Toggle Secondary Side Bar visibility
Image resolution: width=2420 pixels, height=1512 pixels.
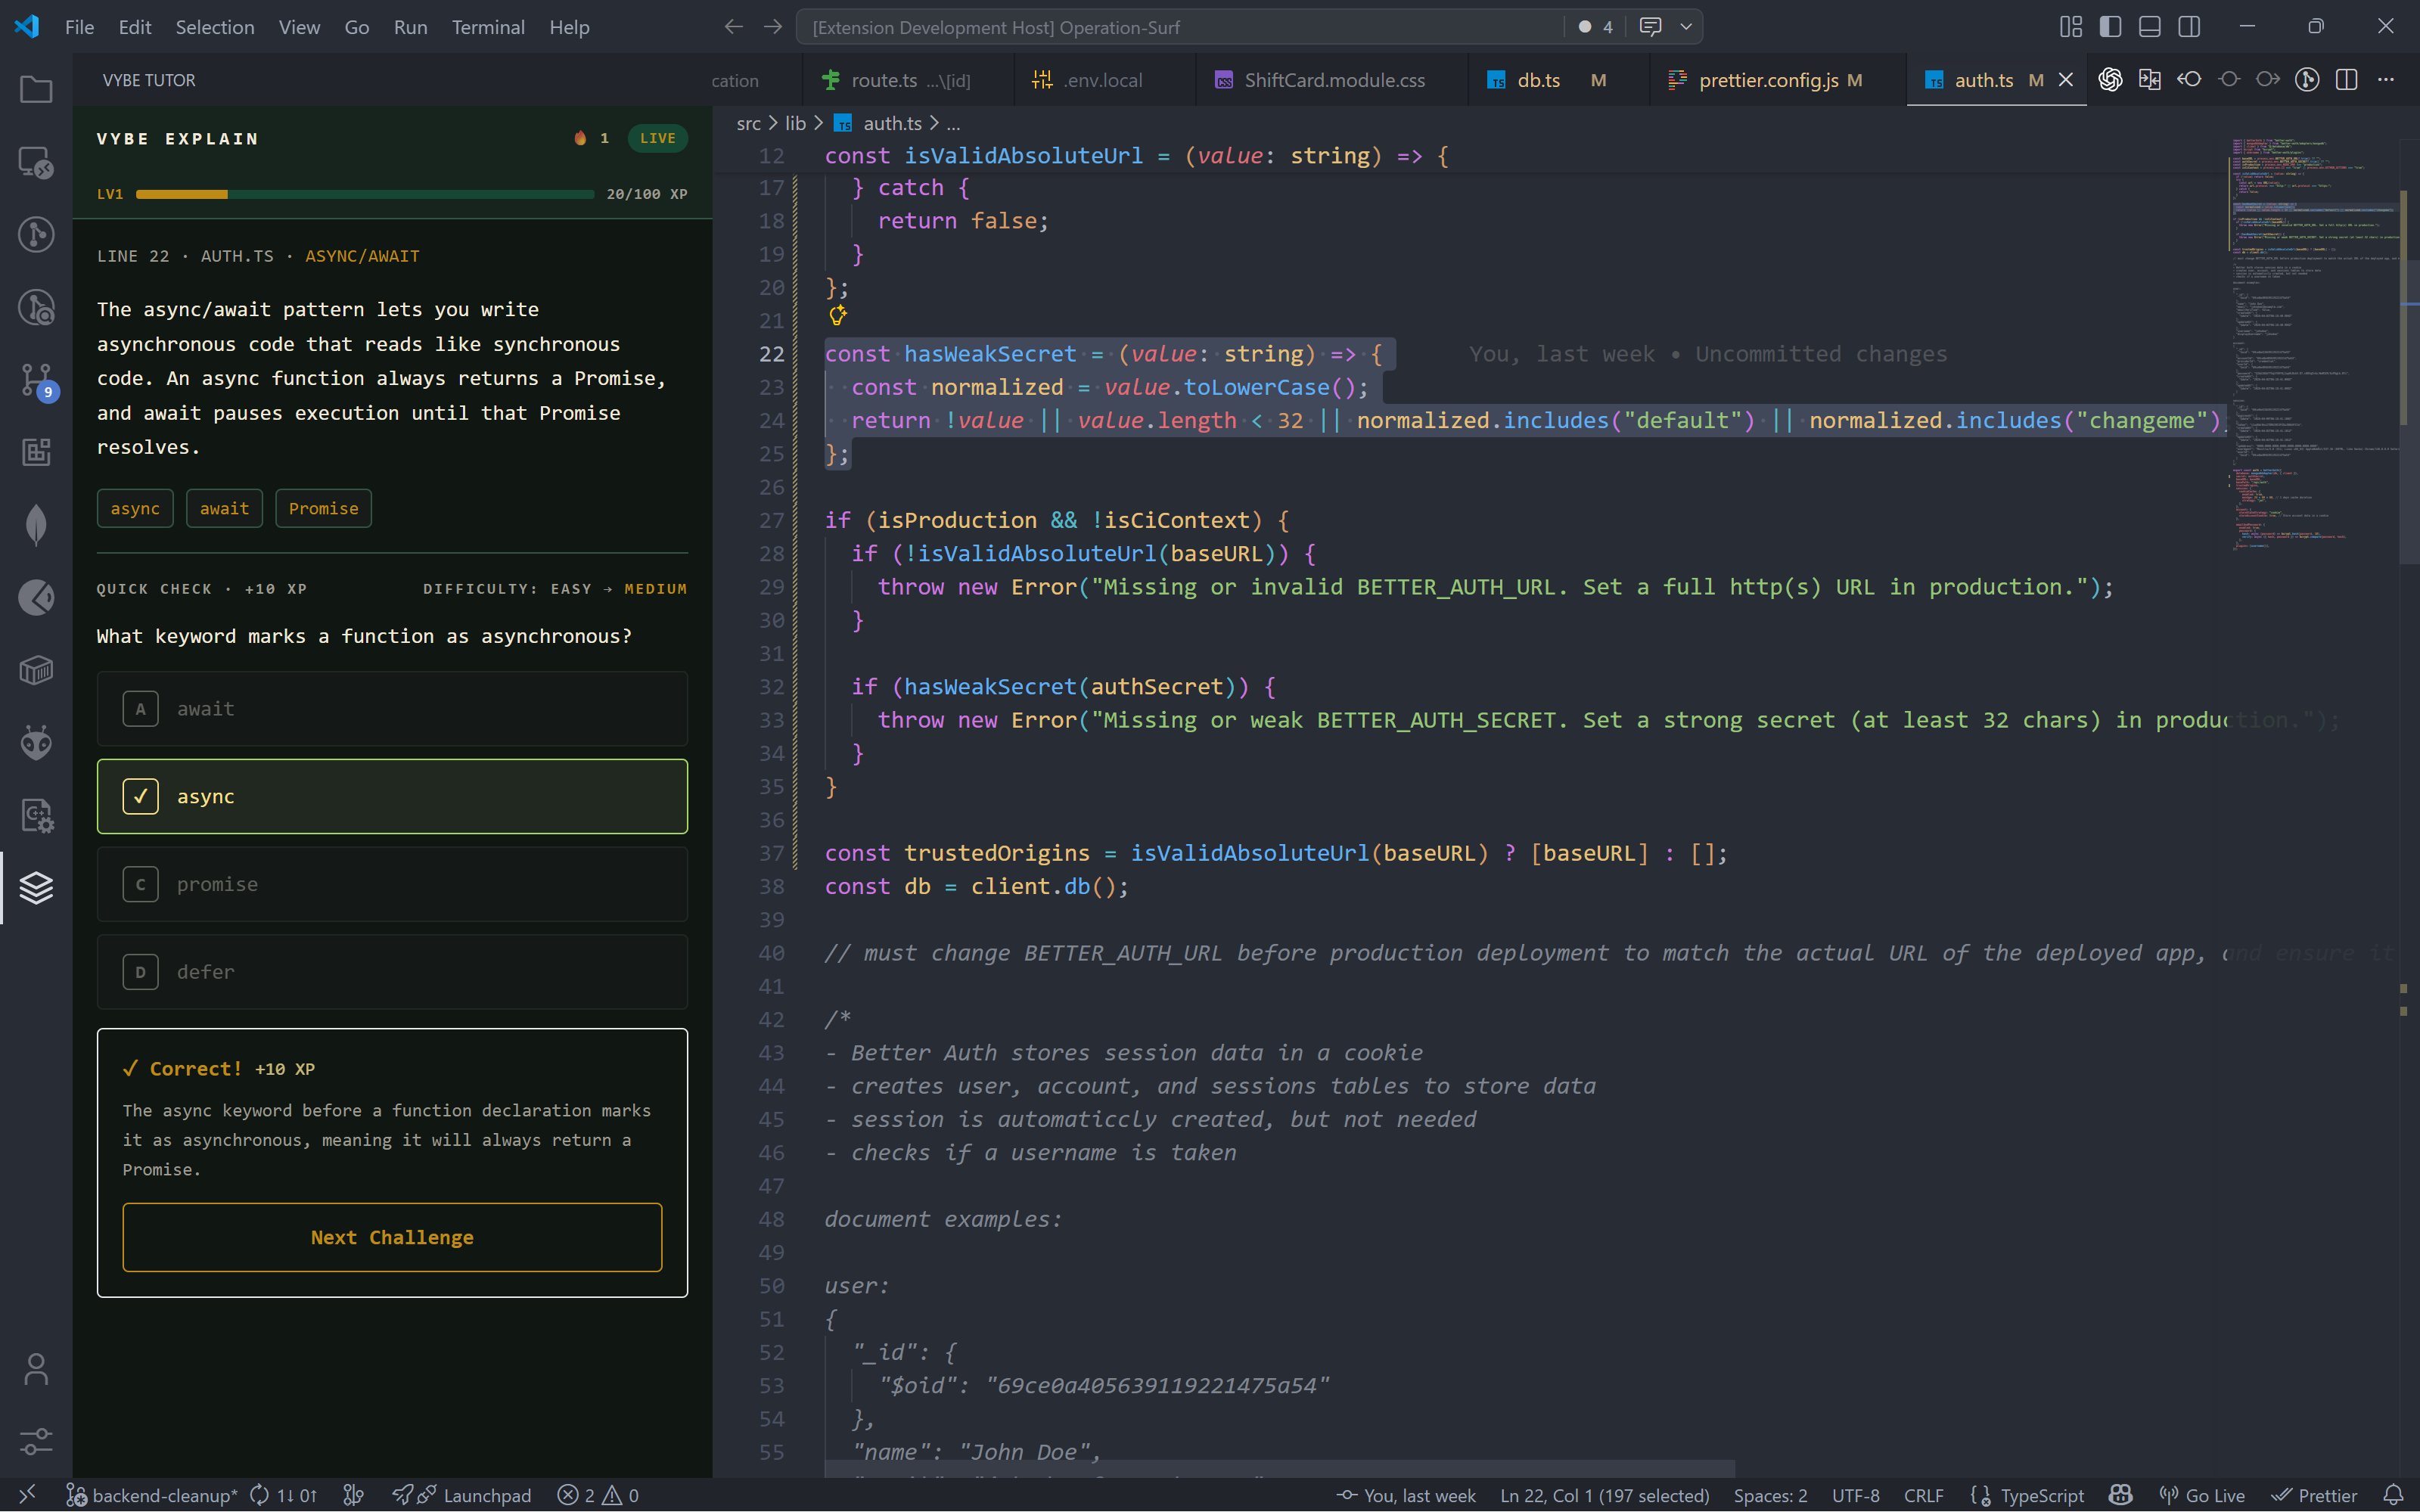tap(2189, 27)
